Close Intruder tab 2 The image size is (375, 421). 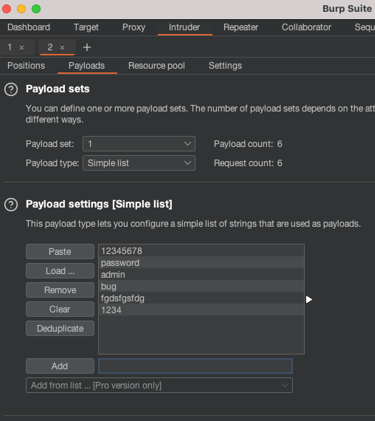[x=62, y=48]
